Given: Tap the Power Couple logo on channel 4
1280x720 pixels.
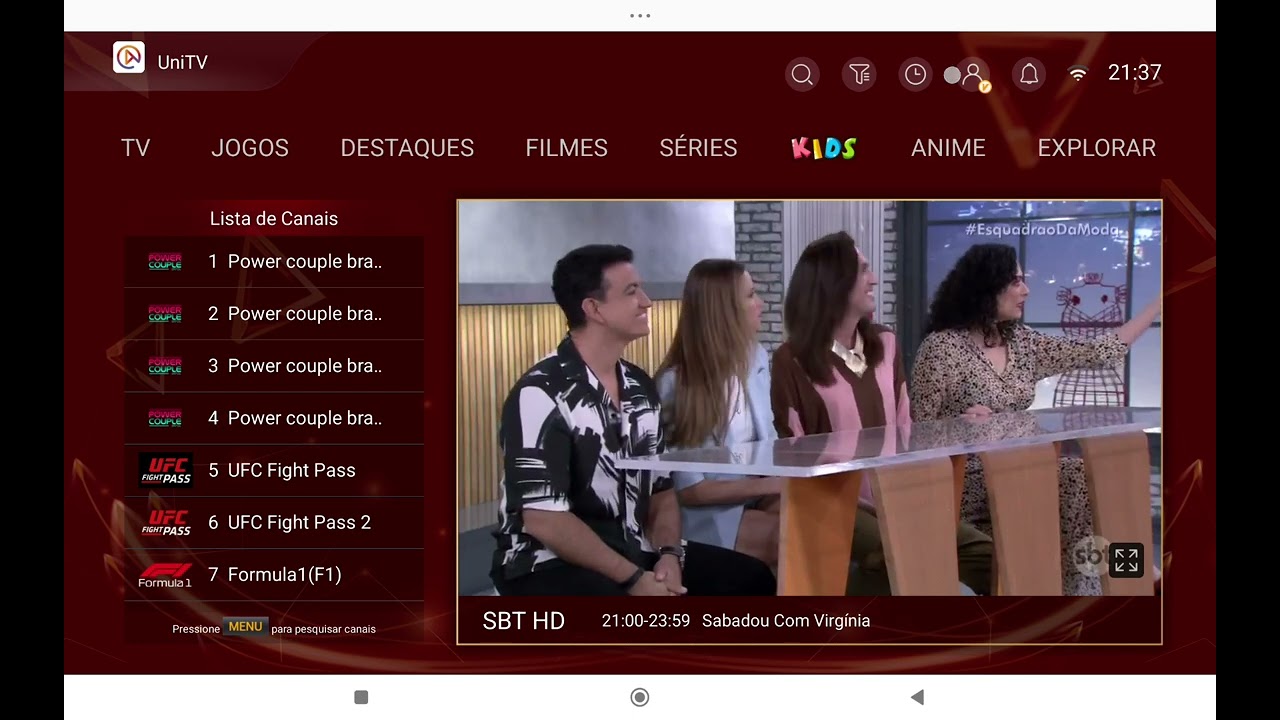Looking at the screenshot, I should coord(165,418).
